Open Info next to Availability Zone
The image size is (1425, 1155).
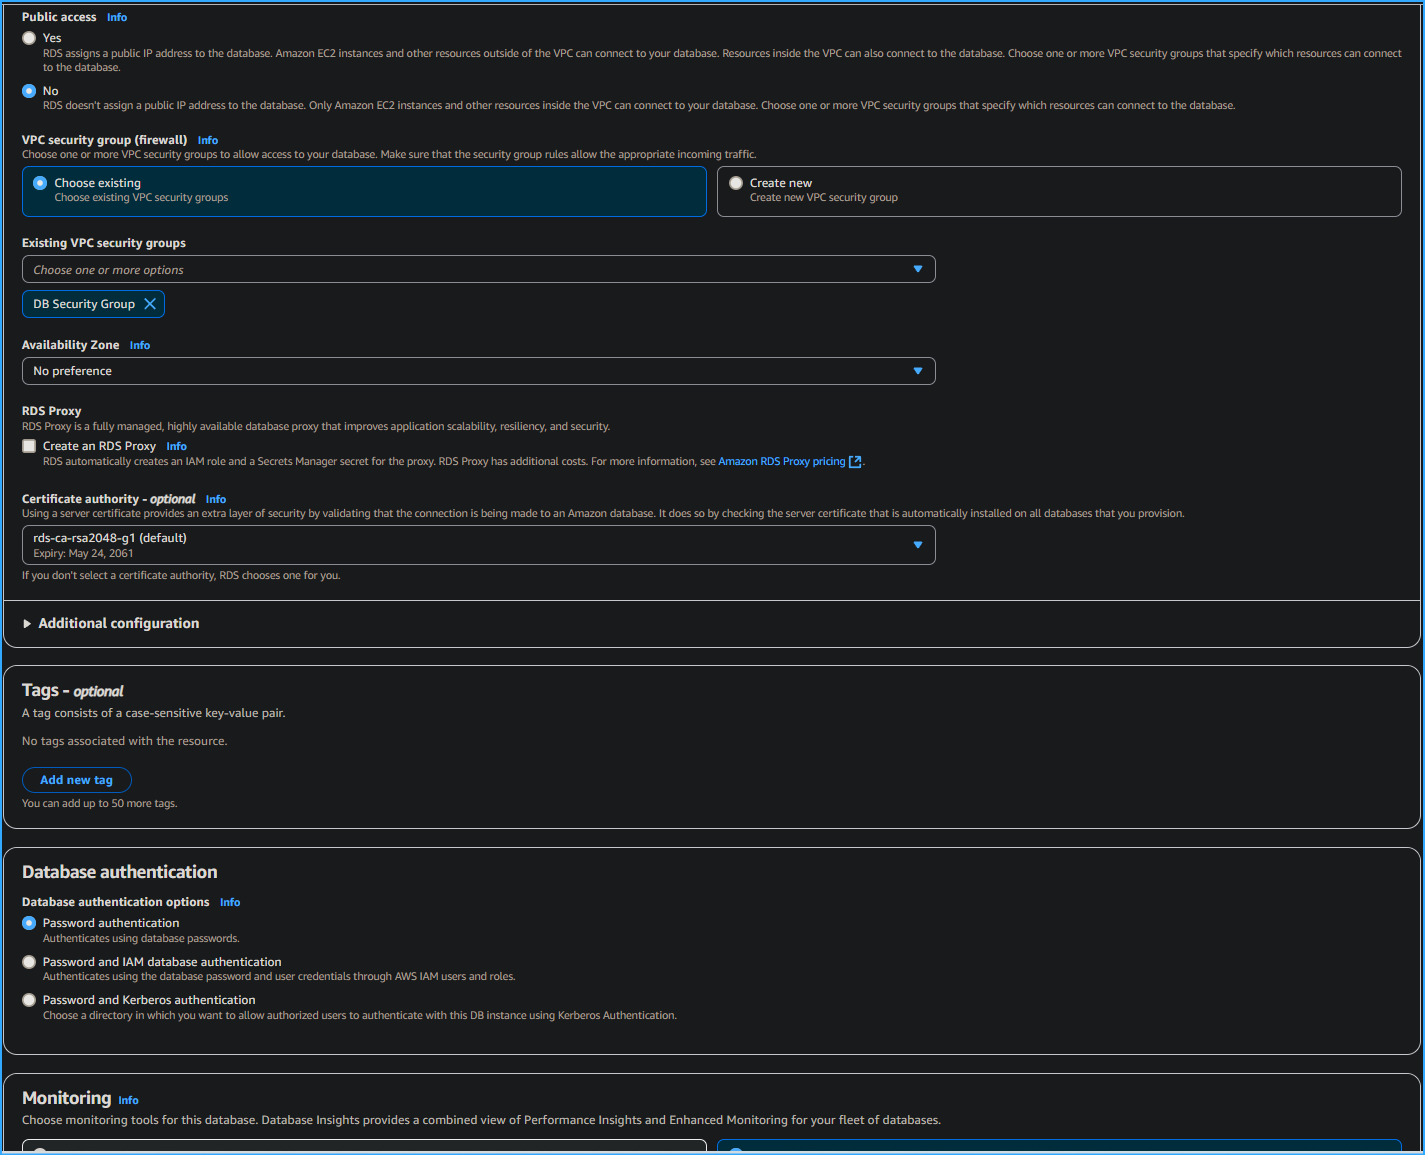pyautogui.click(x=139, y=345)
